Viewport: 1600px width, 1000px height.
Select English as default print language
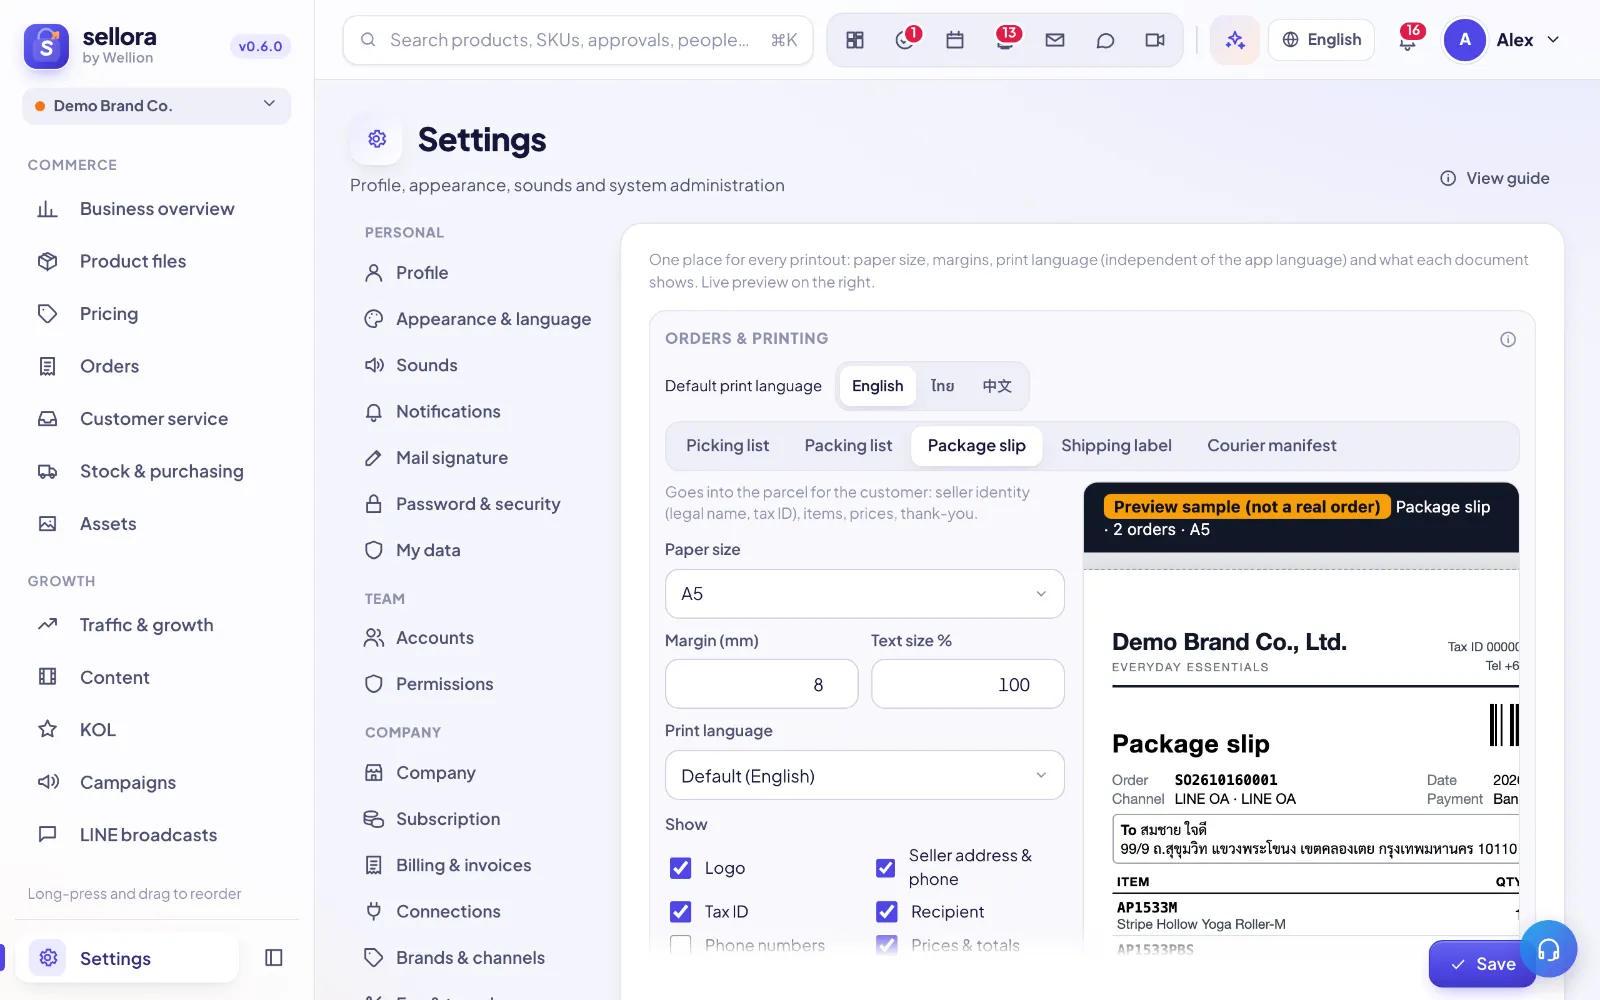click(878, 386)
